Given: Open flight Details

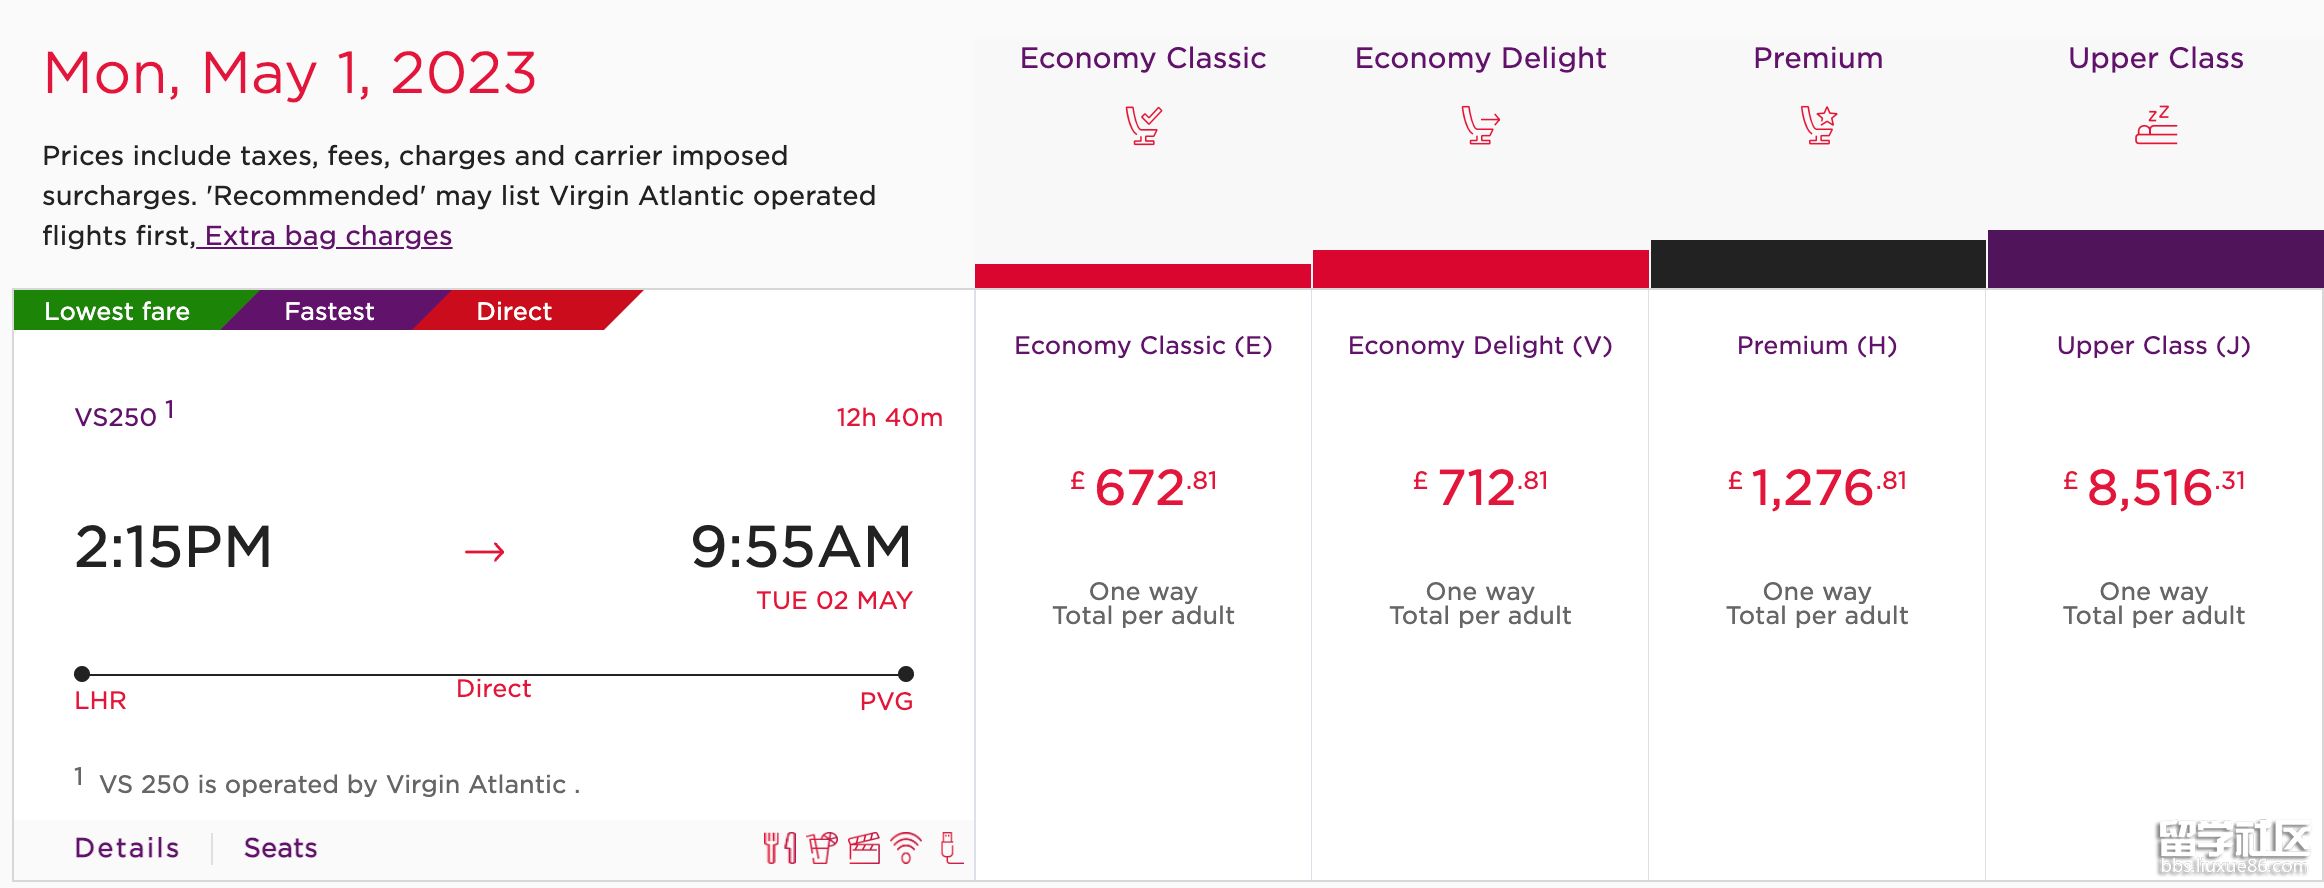Looking at the screenshot, I should click(127, 848).
